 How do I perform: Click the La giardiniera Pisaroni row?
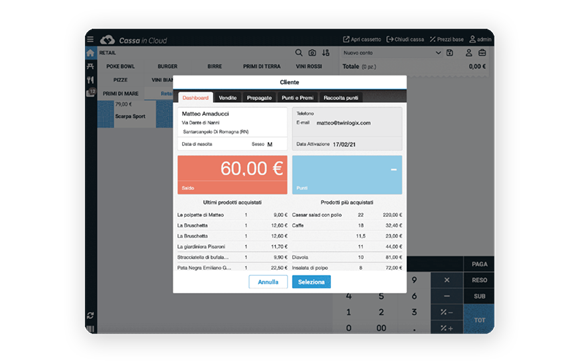point(233,247)
